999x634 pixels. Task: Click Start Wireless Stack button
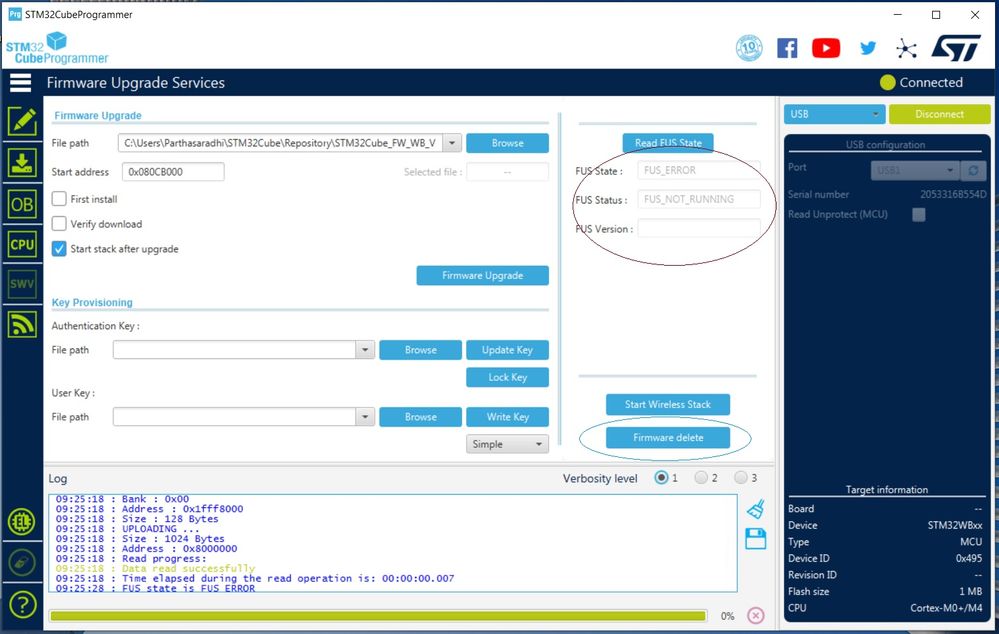tap(668, 404)
